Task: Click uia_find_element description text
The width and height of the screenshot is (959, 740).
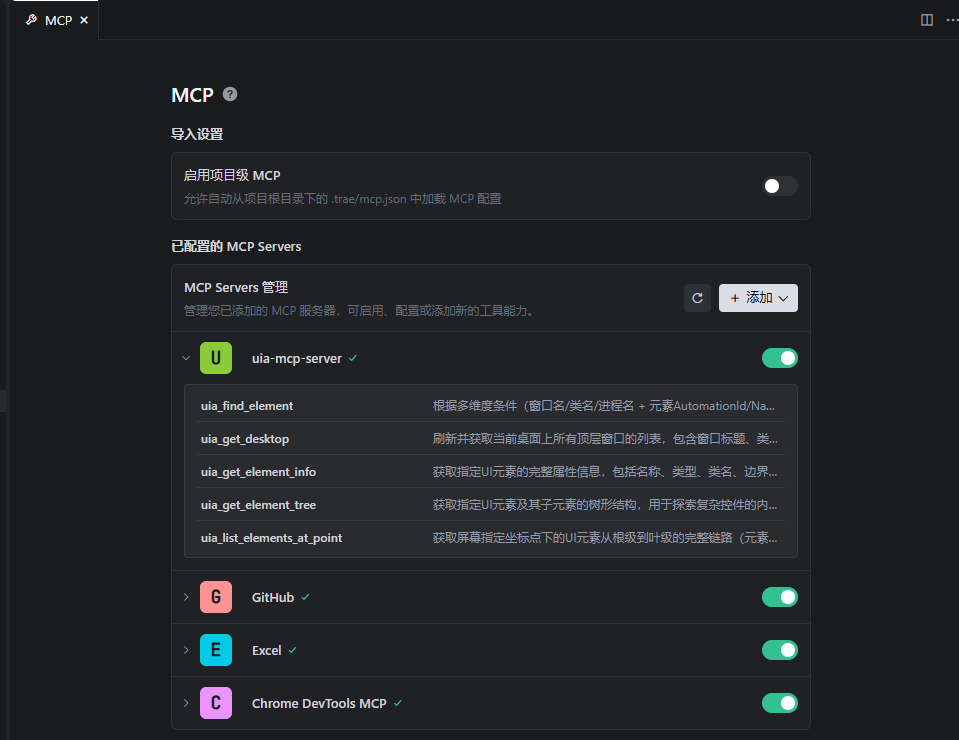Action: 604,406
